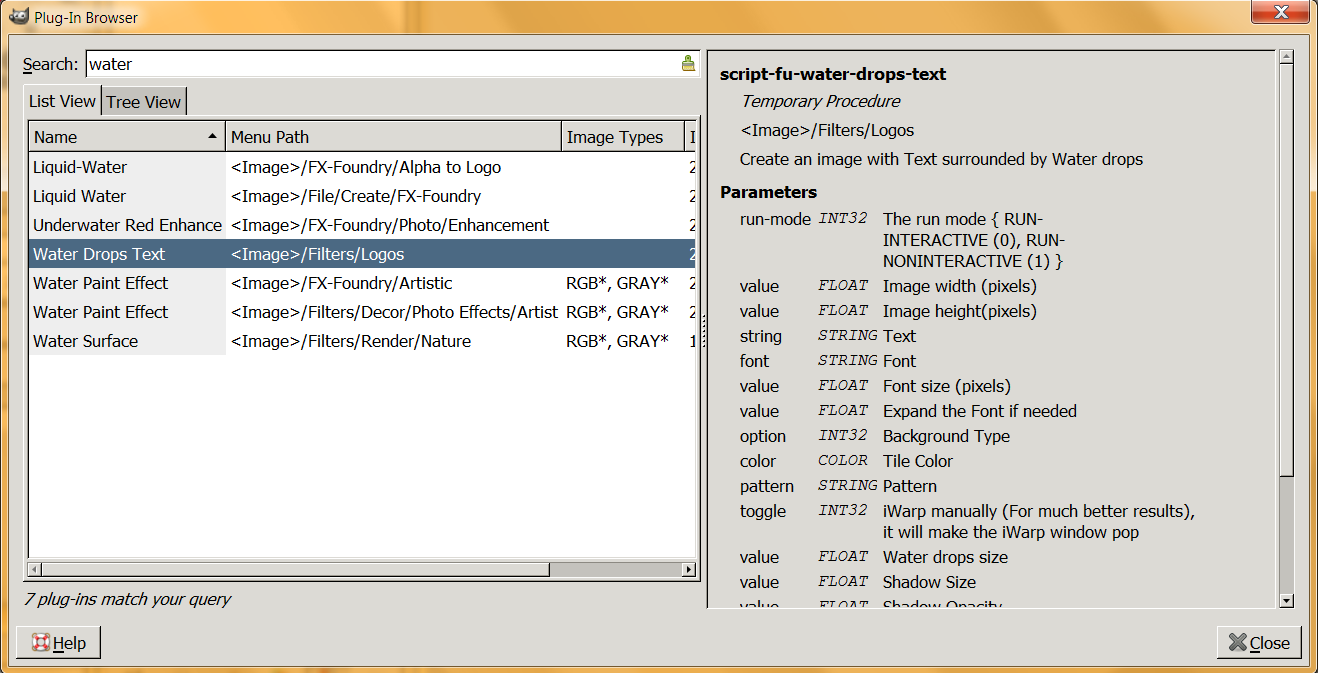The width and height of the screenshot is (1318, 673).
Task: Select the List View tab
Action: pyautogui.click(x=62, y=101)
